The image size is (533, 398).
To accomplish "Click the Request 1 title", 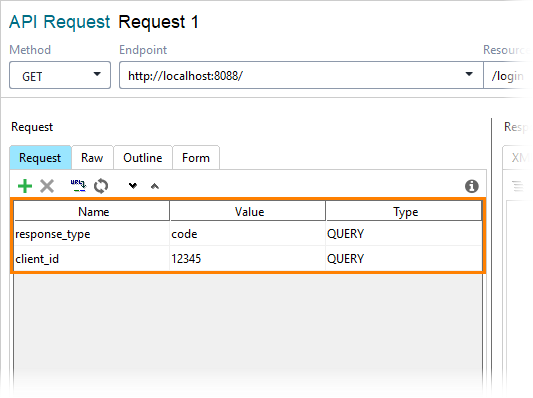I will [158, 22].
